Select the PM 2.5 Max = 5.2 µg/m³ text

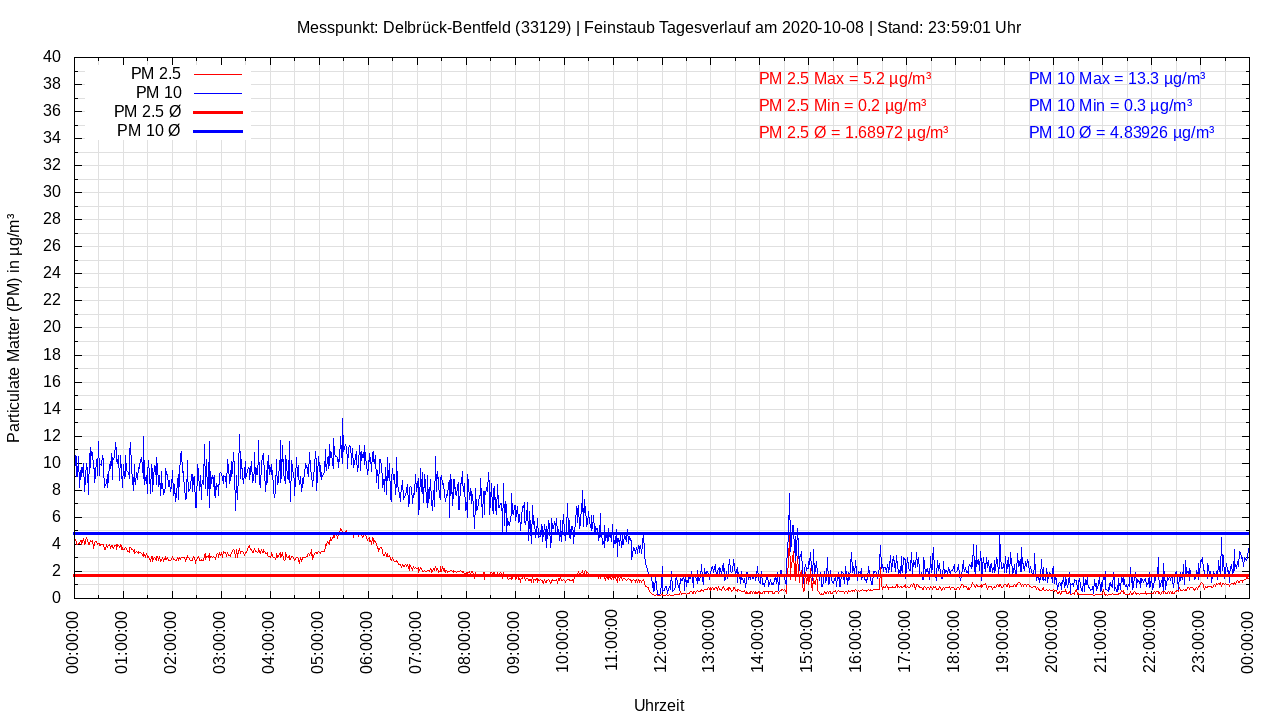point(845,78)
